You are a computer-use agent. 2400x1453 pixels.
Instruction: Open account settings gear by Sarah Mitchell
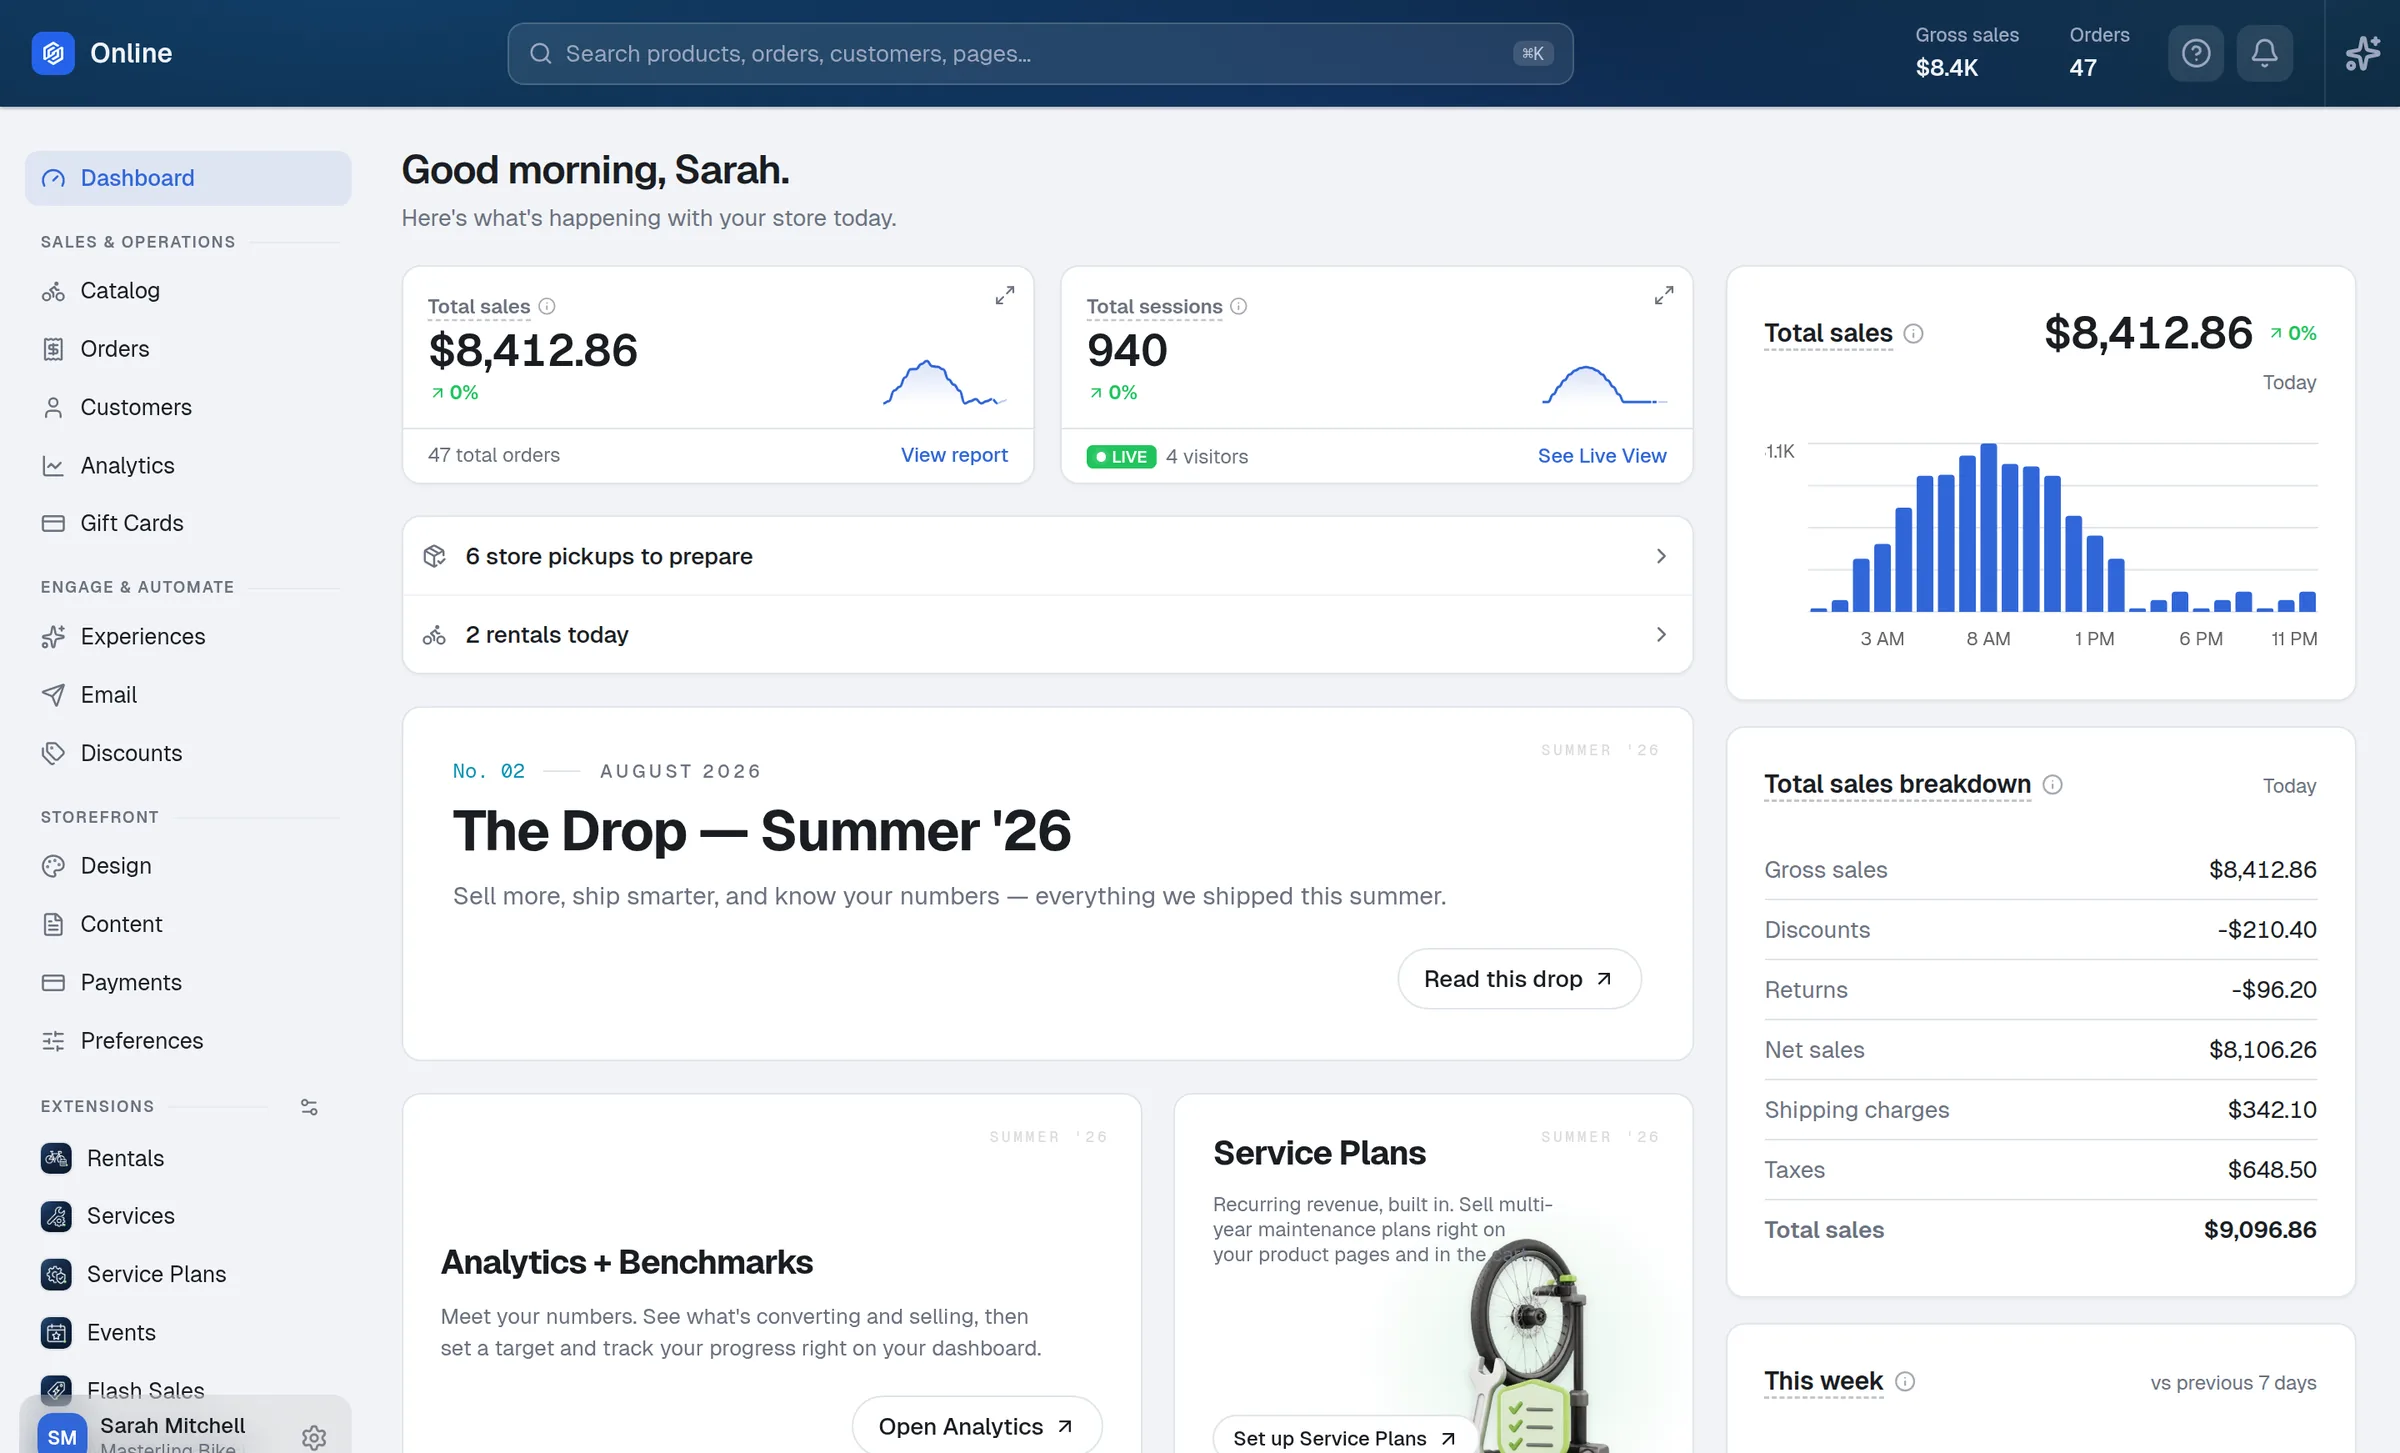(x=314, y=1437)
